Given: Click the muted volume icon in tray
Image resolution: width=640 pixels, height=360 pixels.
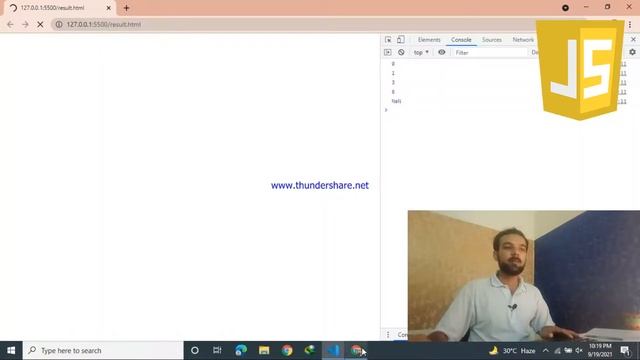Looking at the screenshot, I should pyautogui.click(x=579, y=351).
